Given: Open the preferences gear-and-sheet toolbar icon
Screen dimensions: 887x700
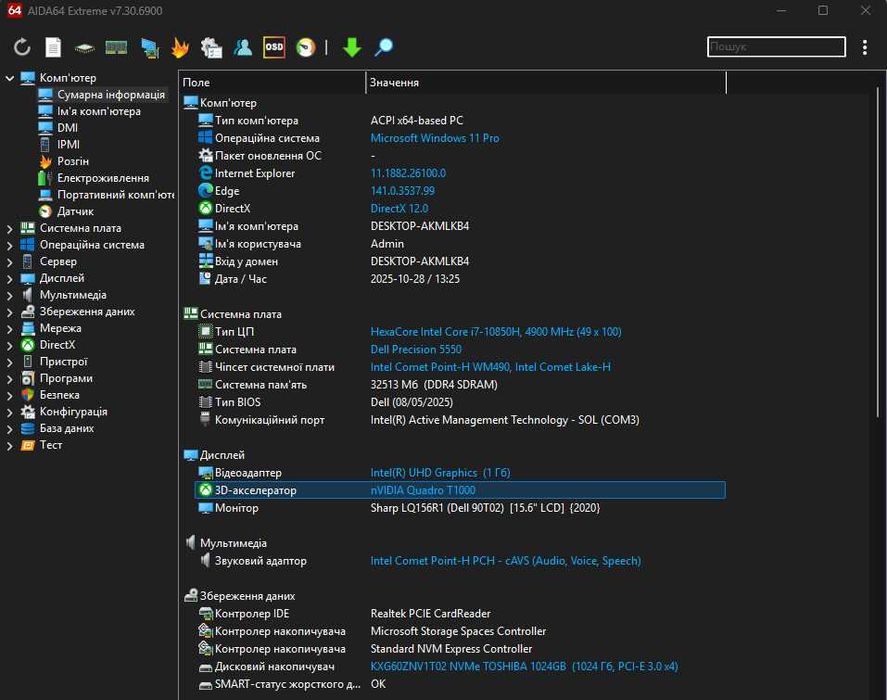Looking at the screenshot, I should click(212, 48).
